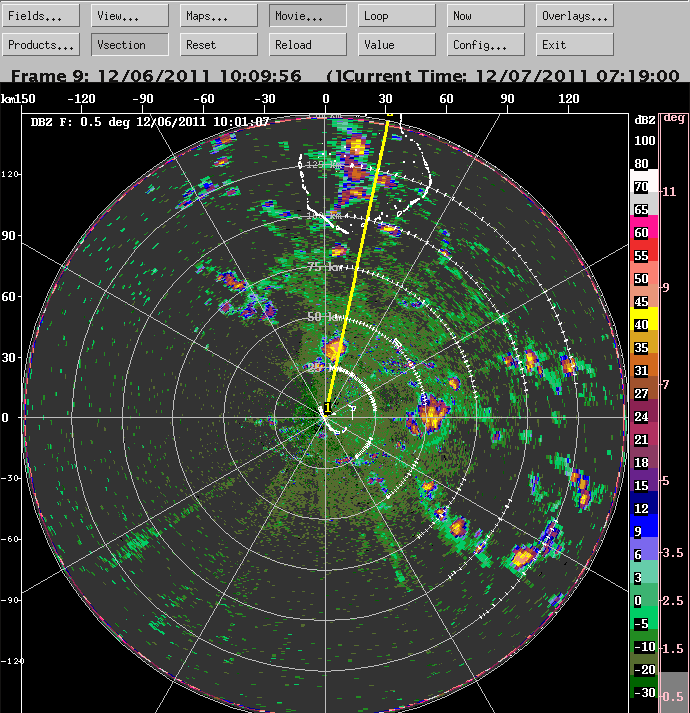690x713 pixels.
Task: Open the Config... dialog
Action: pos(486,45)
